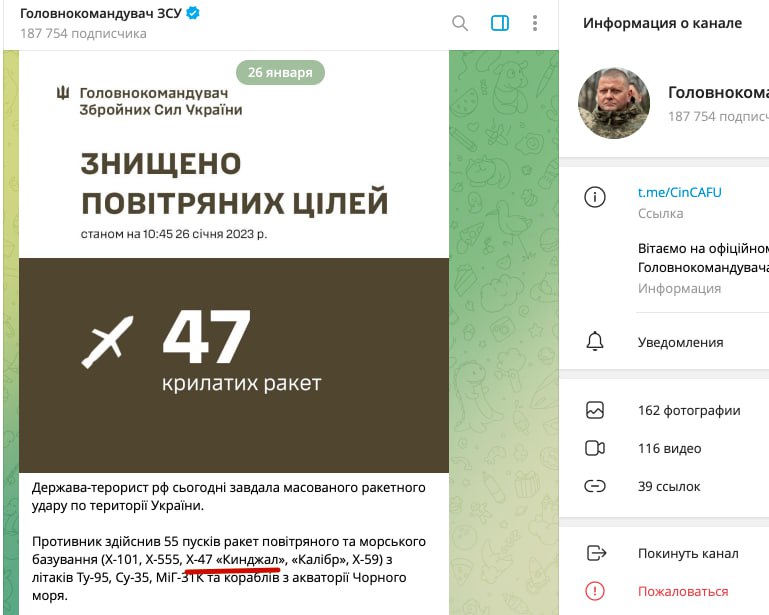
Task: Open the 162 фотографии media section
Action: (x=664, y=410)
